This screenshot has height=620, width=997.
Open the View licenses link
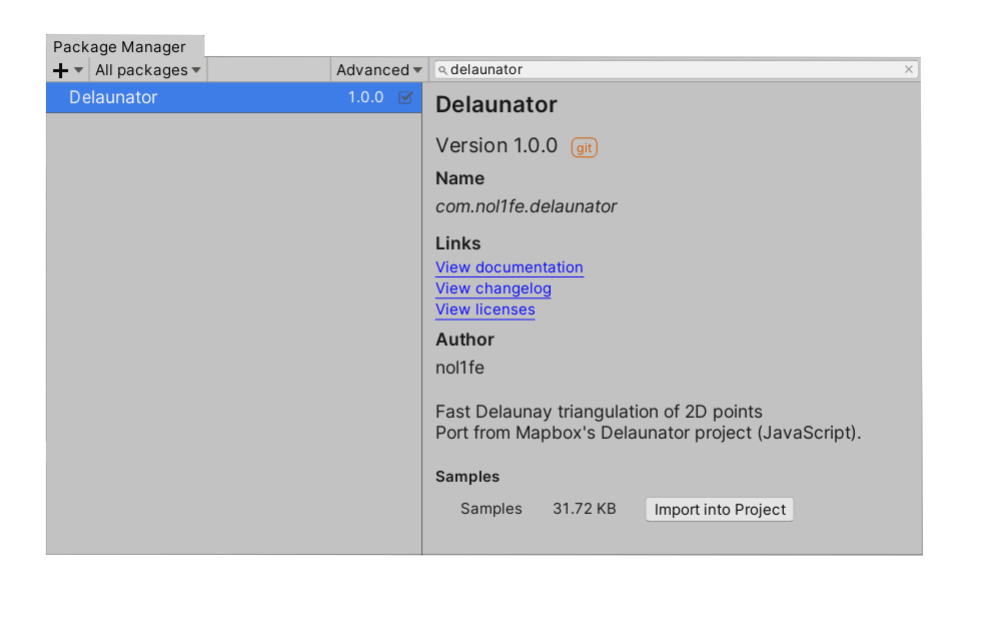[x=485, y=310]
